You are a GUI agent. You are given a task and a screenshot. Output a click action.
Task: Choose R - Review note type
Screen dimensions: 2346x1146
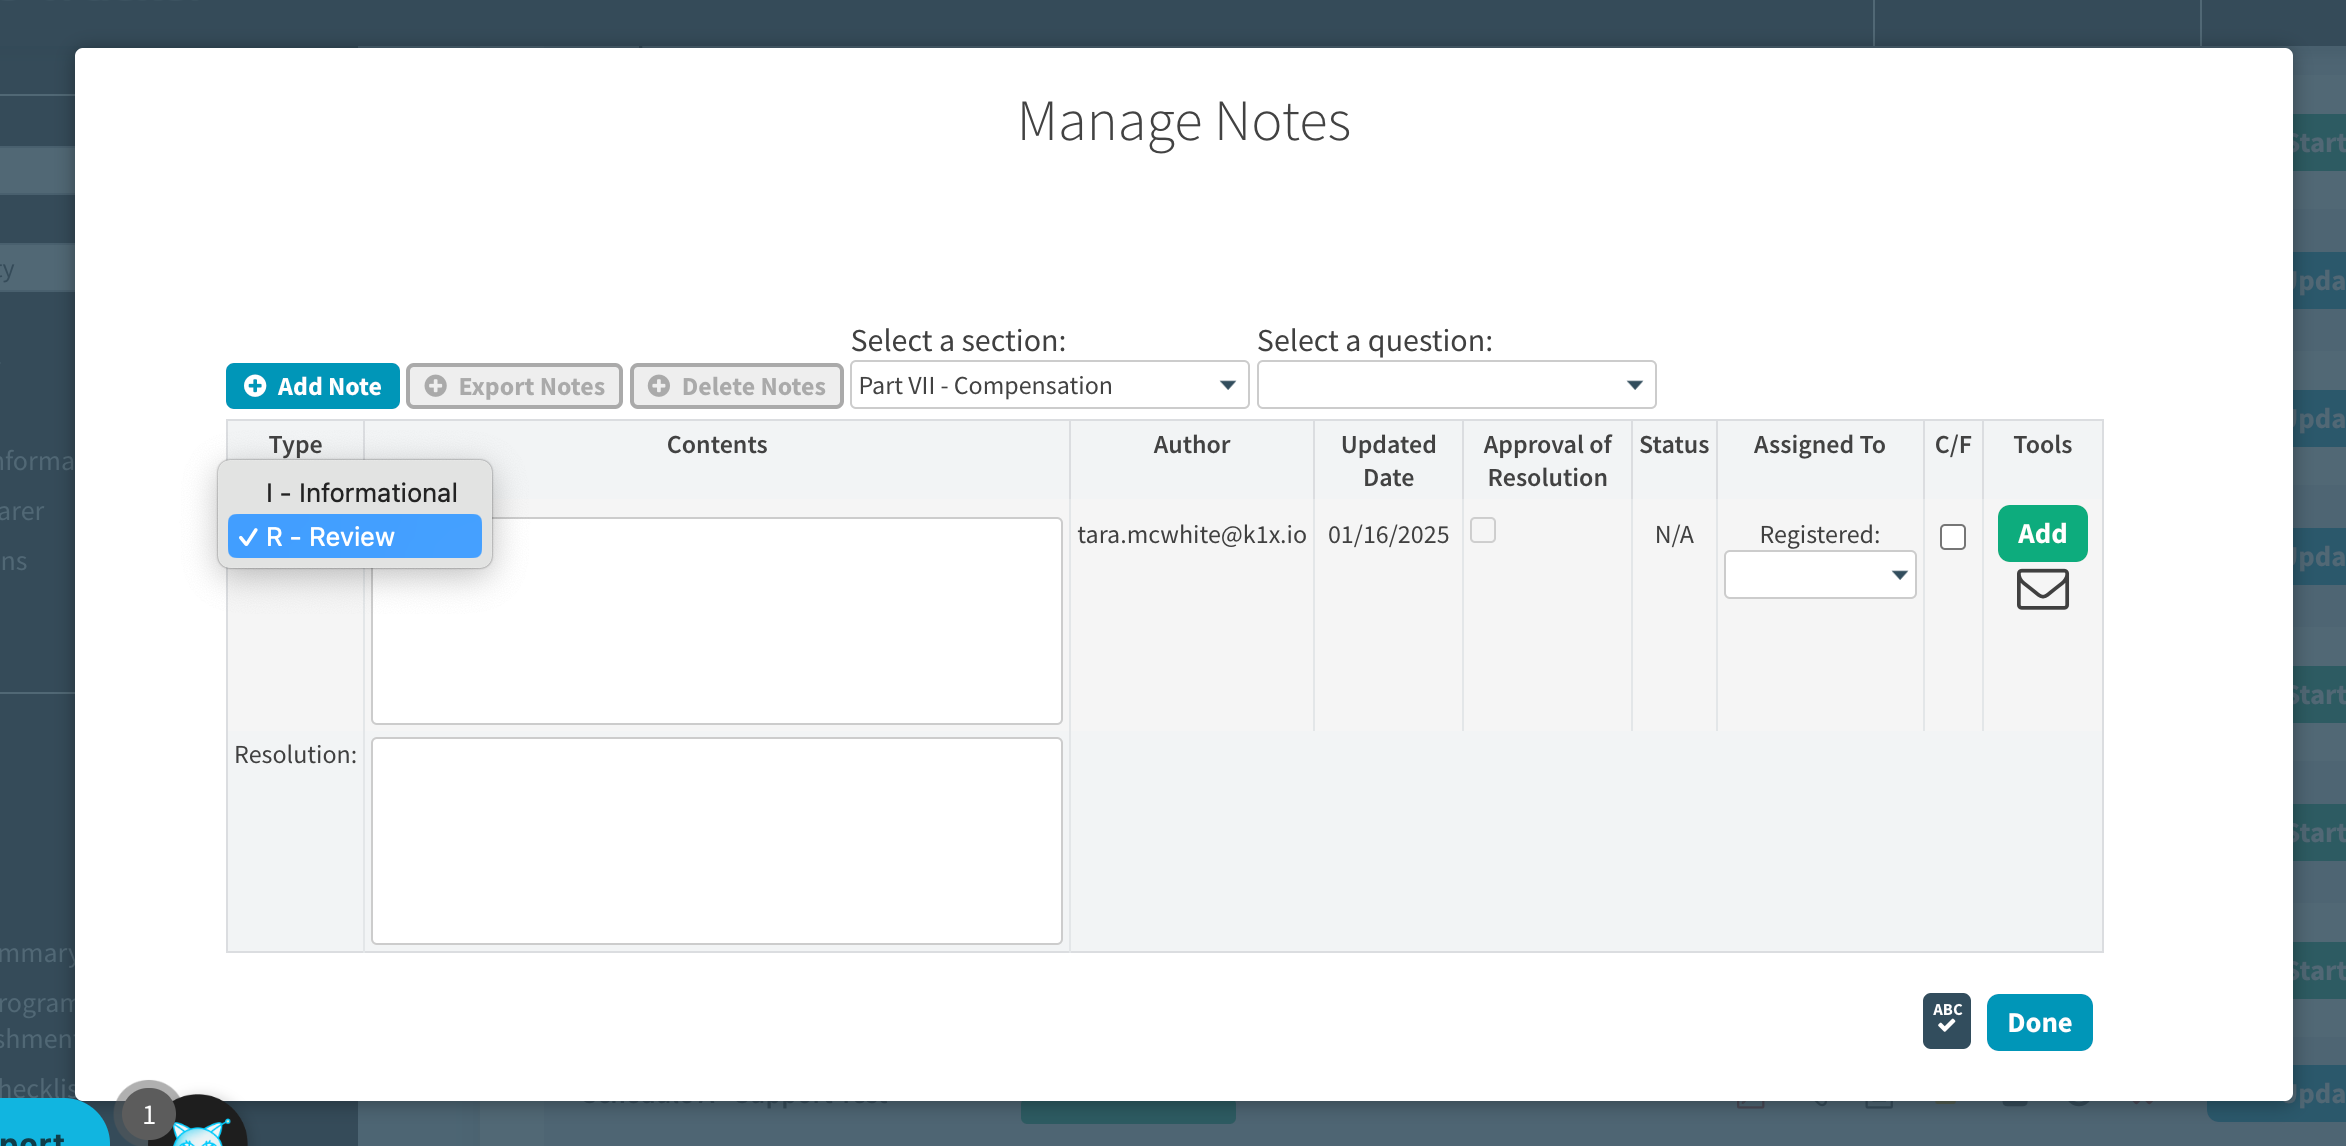click(x=354, y=537)
